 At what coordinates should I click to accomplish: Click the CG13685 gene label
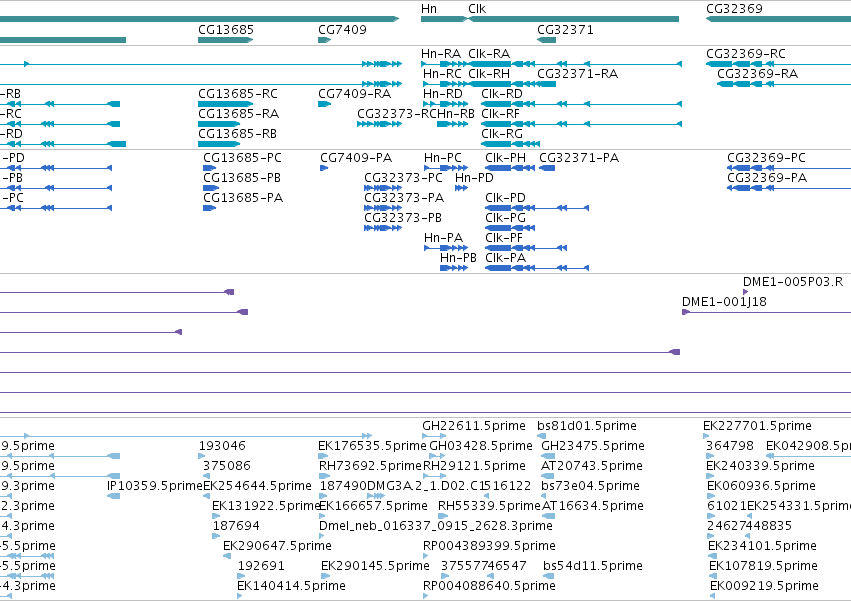tap(226, 30)
